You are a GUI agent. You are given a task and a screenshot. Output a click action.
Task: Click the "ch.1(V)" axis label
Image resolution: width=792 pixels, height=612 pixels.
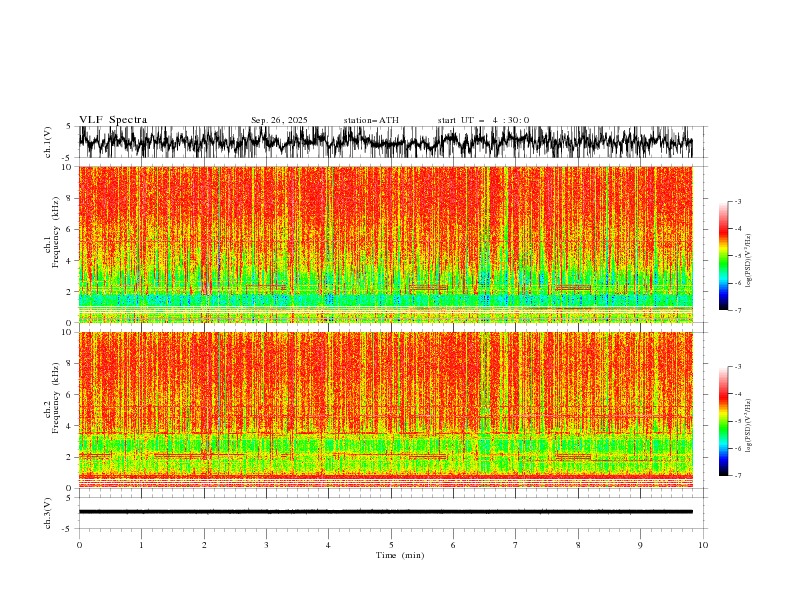48,142
